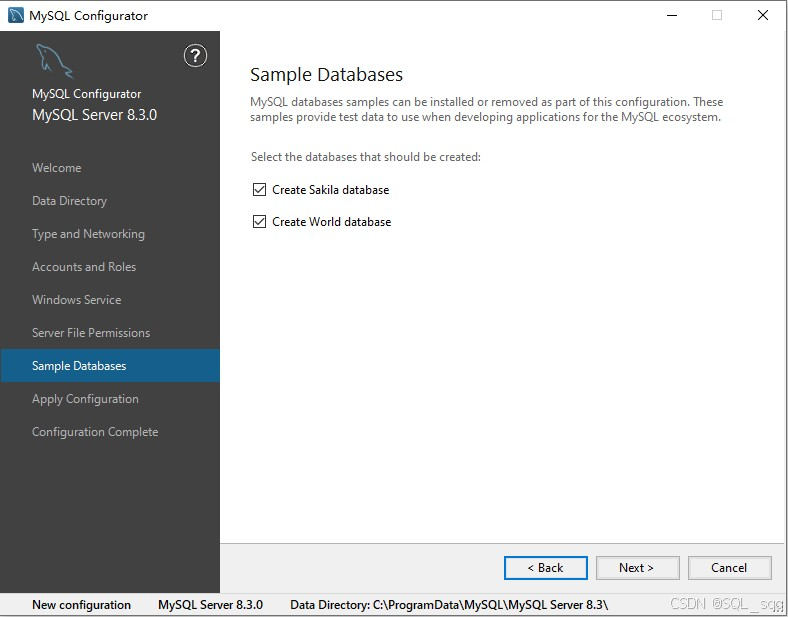Image resolution: width=788 pixels, height=617 pixels.
Task: Uncheck Create Sakila database checkbox
Action: [x=259, y=189]
